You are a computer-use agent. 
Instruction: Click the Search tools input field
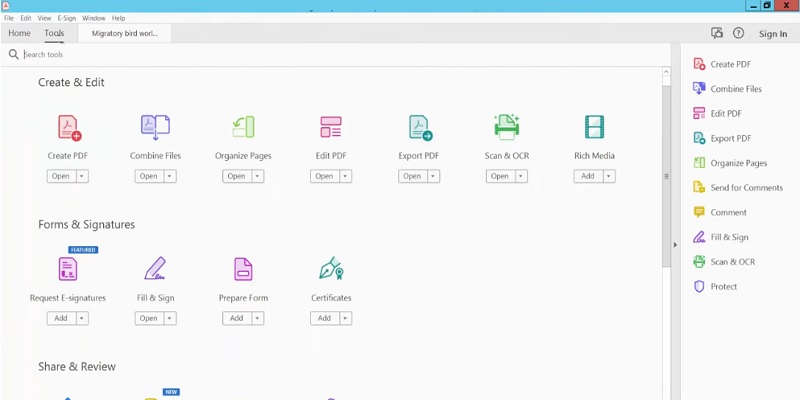pos(337,55)
